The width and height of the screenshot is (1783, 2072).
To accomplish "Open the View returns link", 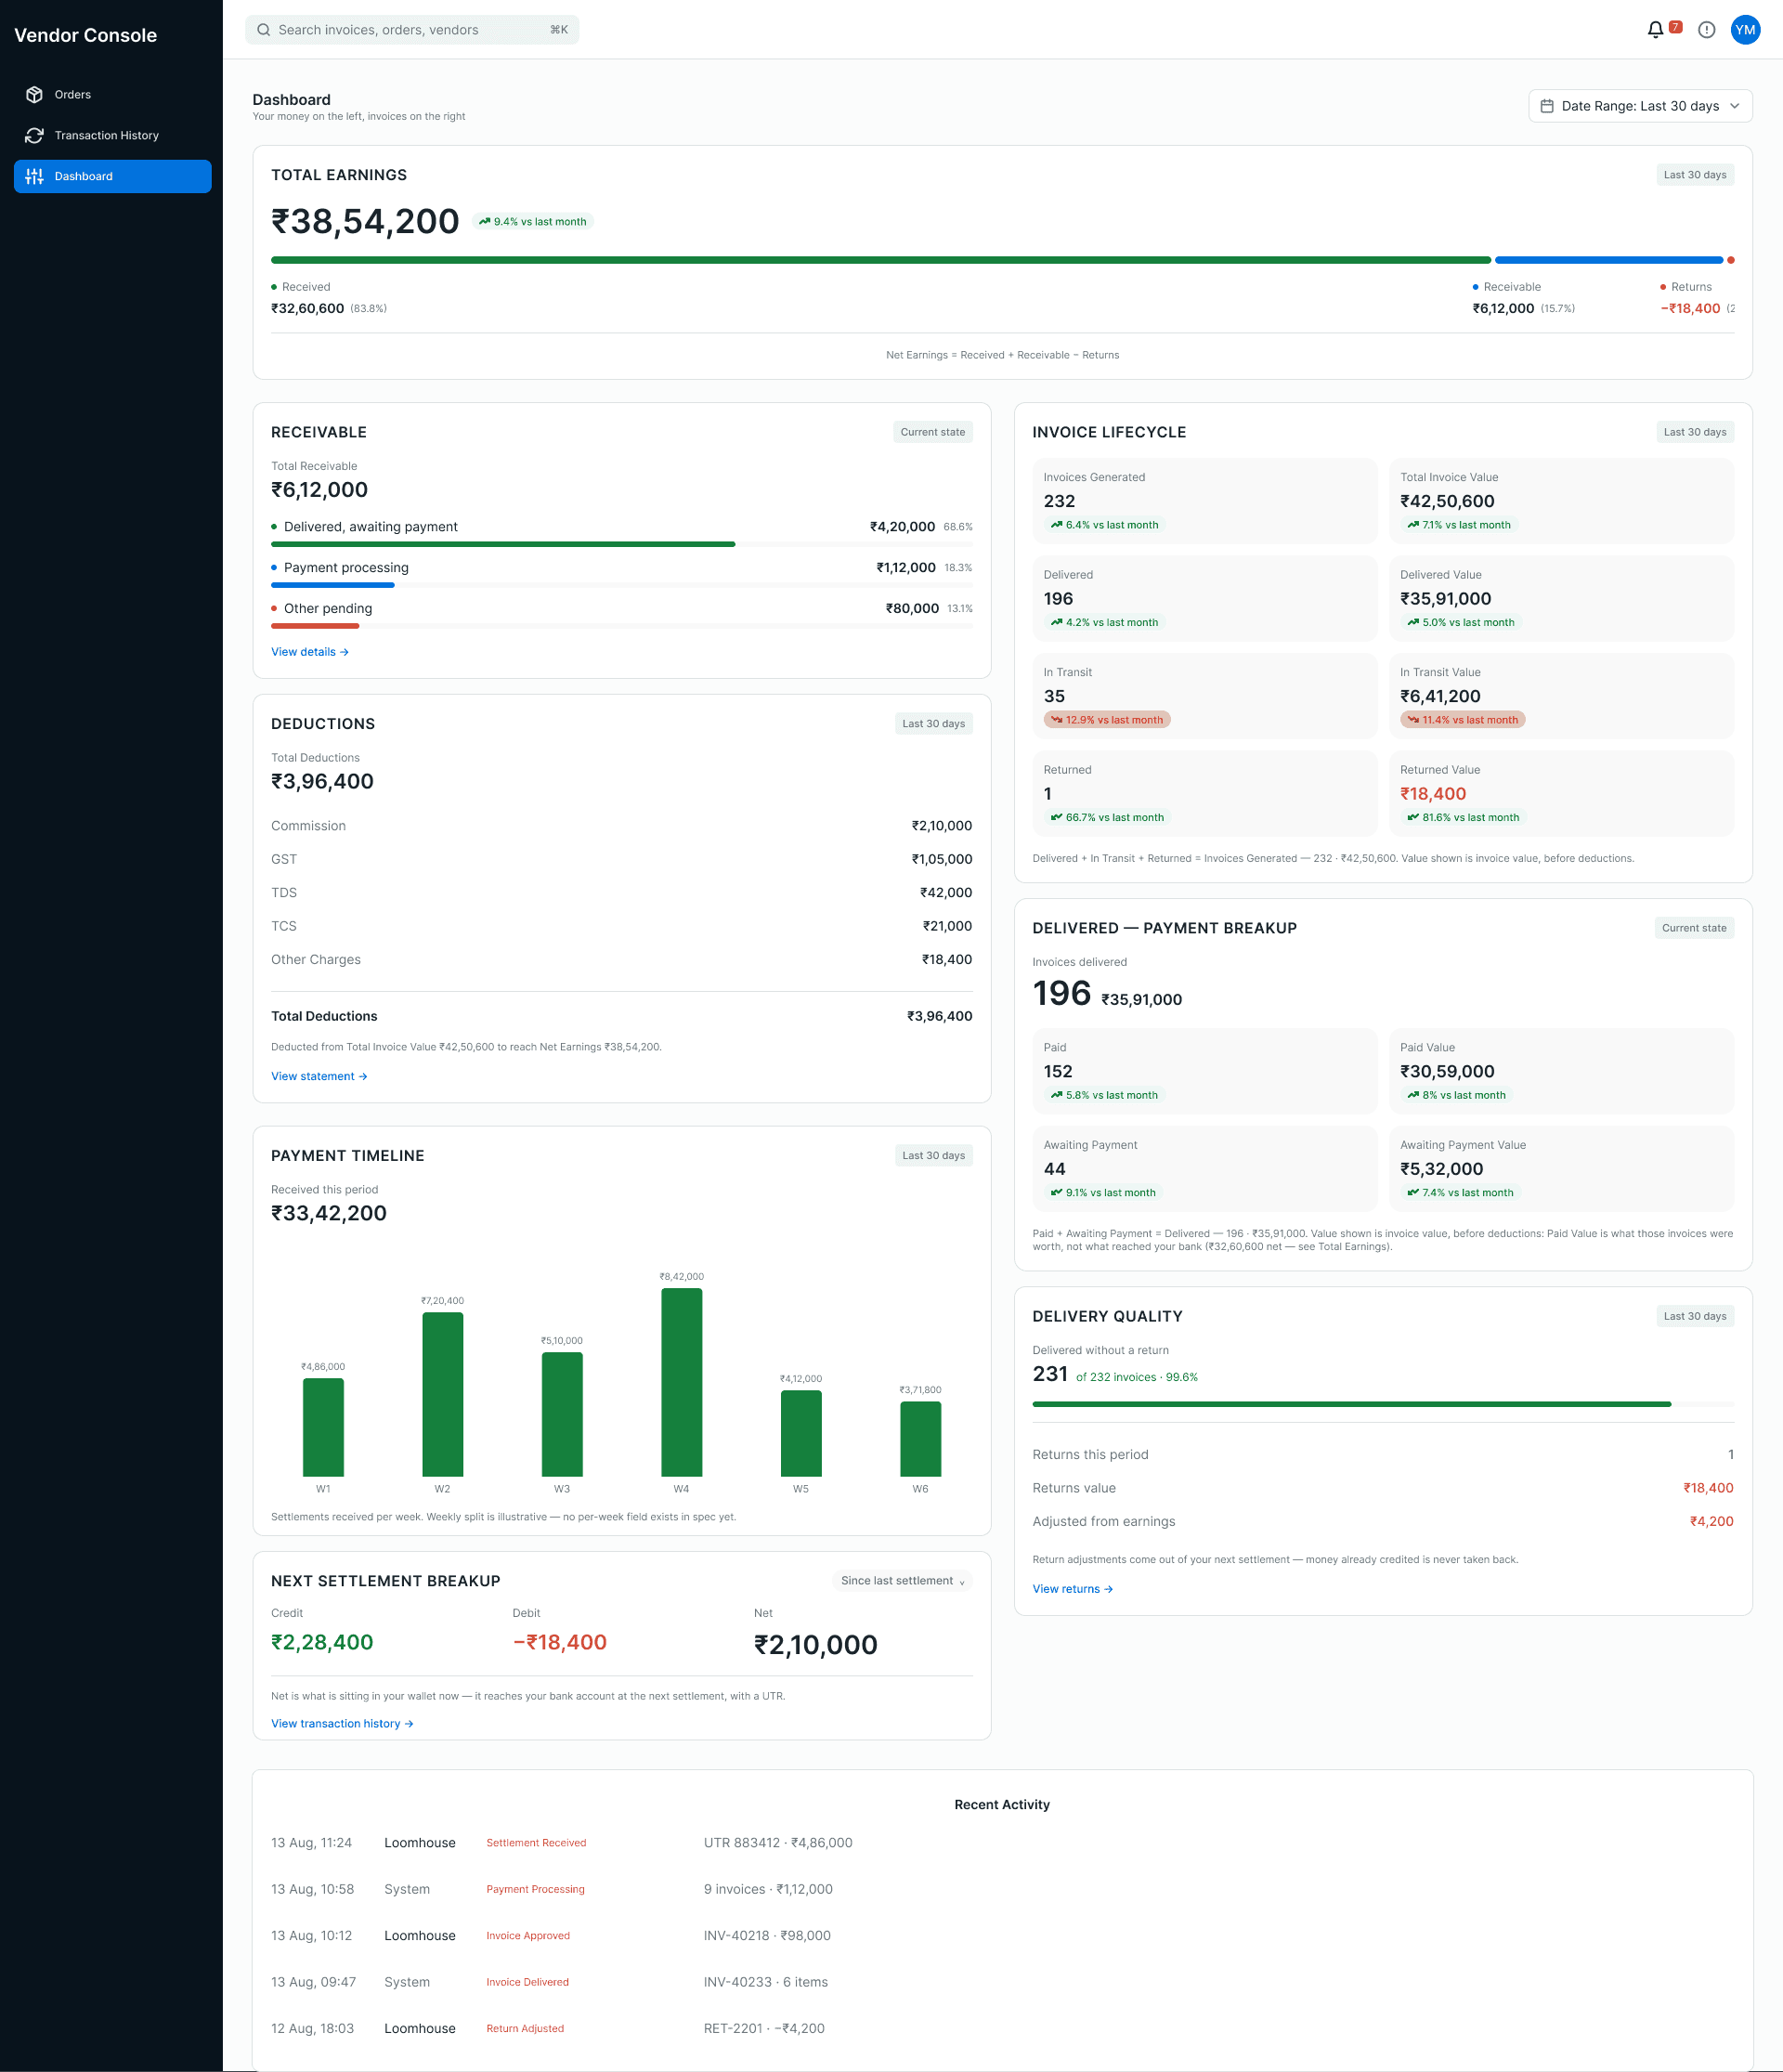I will [x=1072, y=1589].
